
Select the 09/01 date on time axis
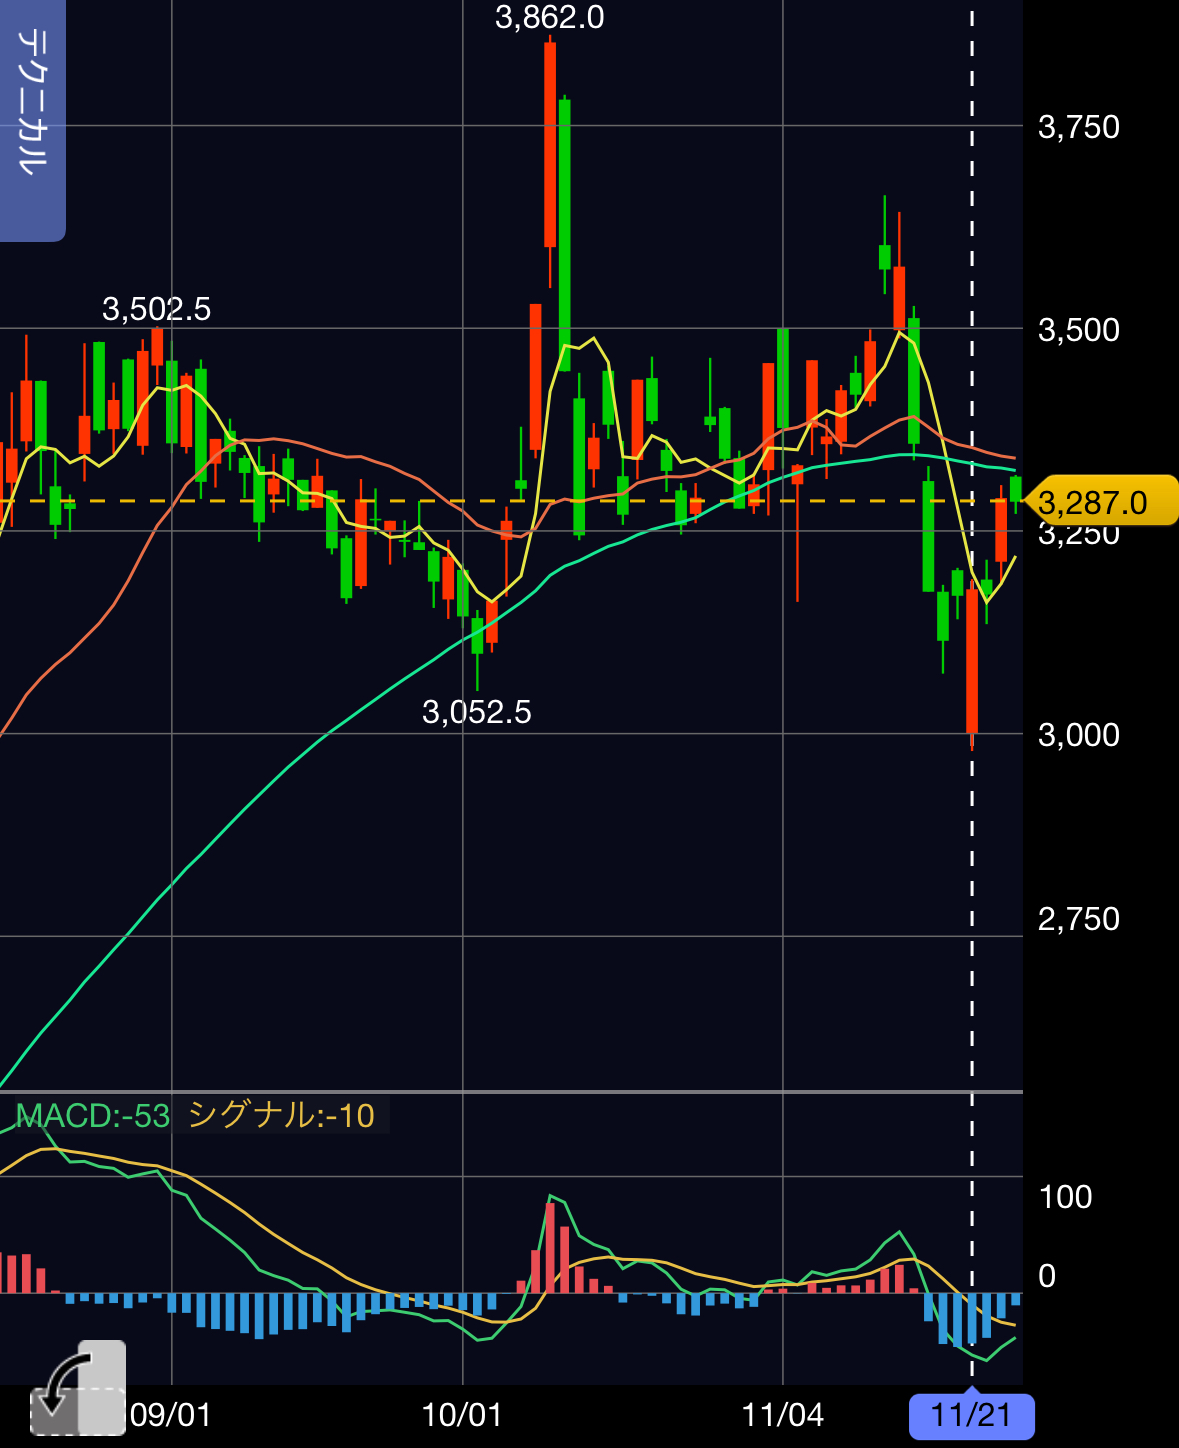171,1415
